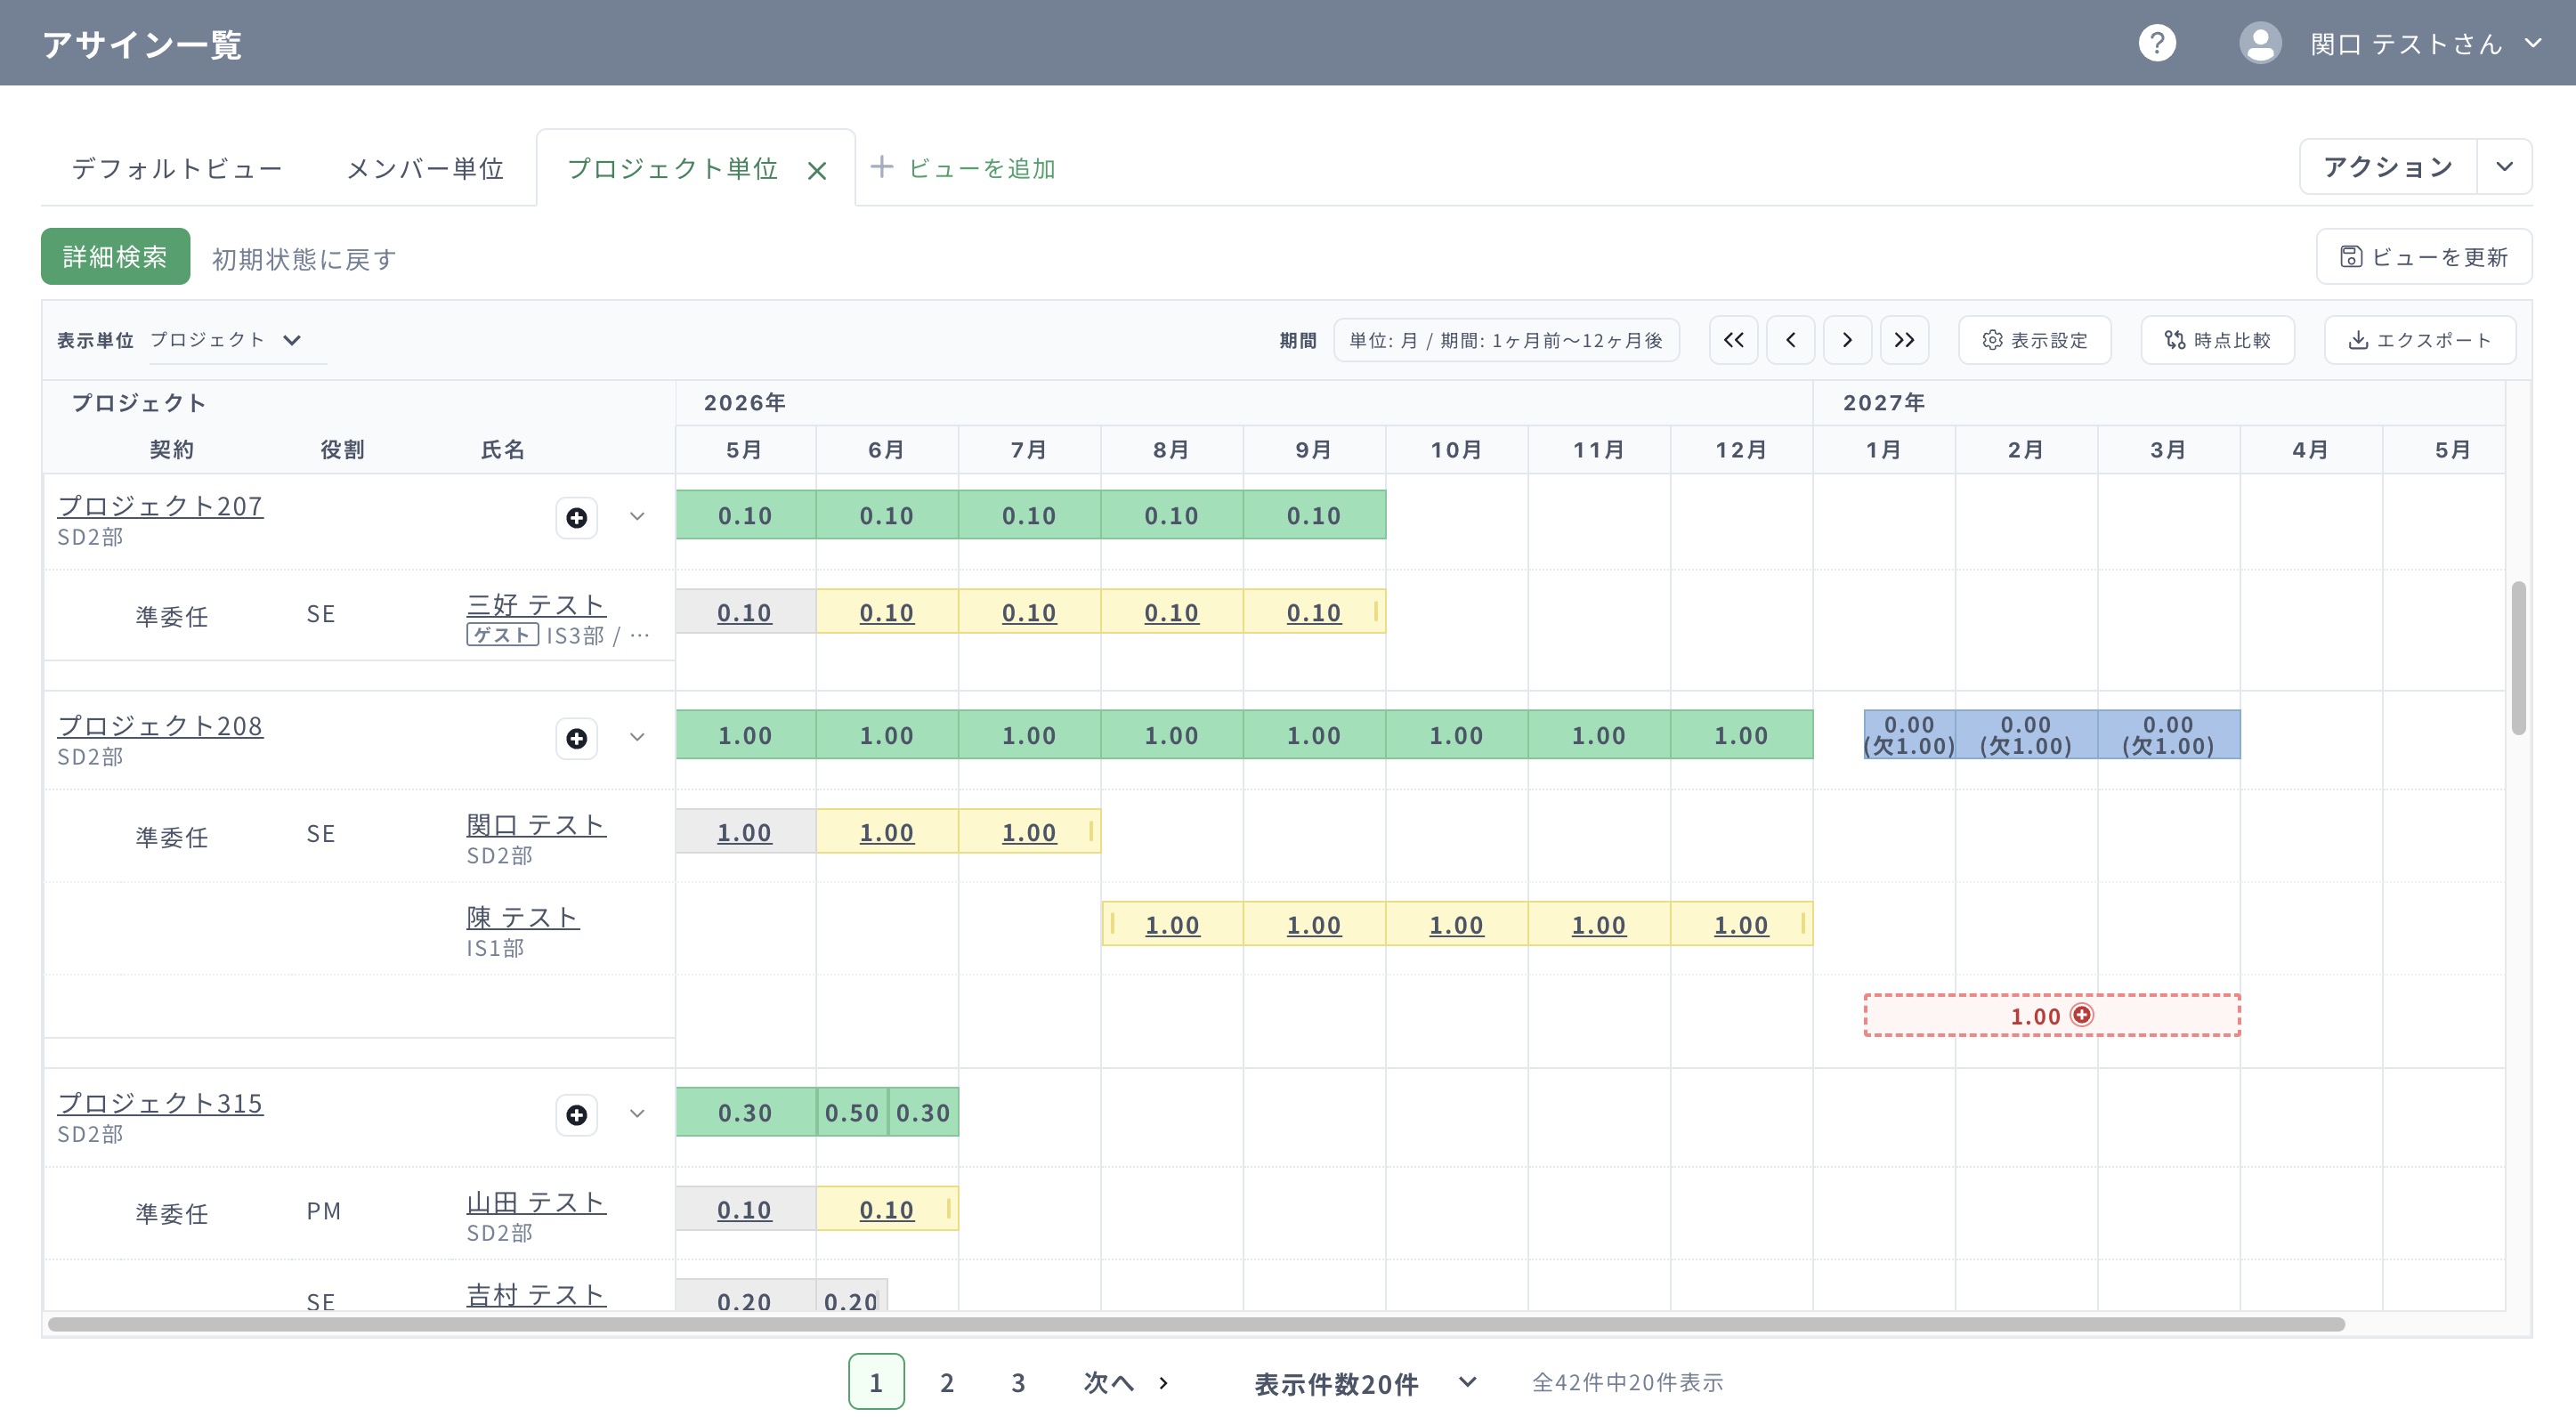Viewport: 2576px width, 1417px height.
Task: Select the blue 0.00 (欠1.00) cell for 2027 1月
Action: 1909,735
